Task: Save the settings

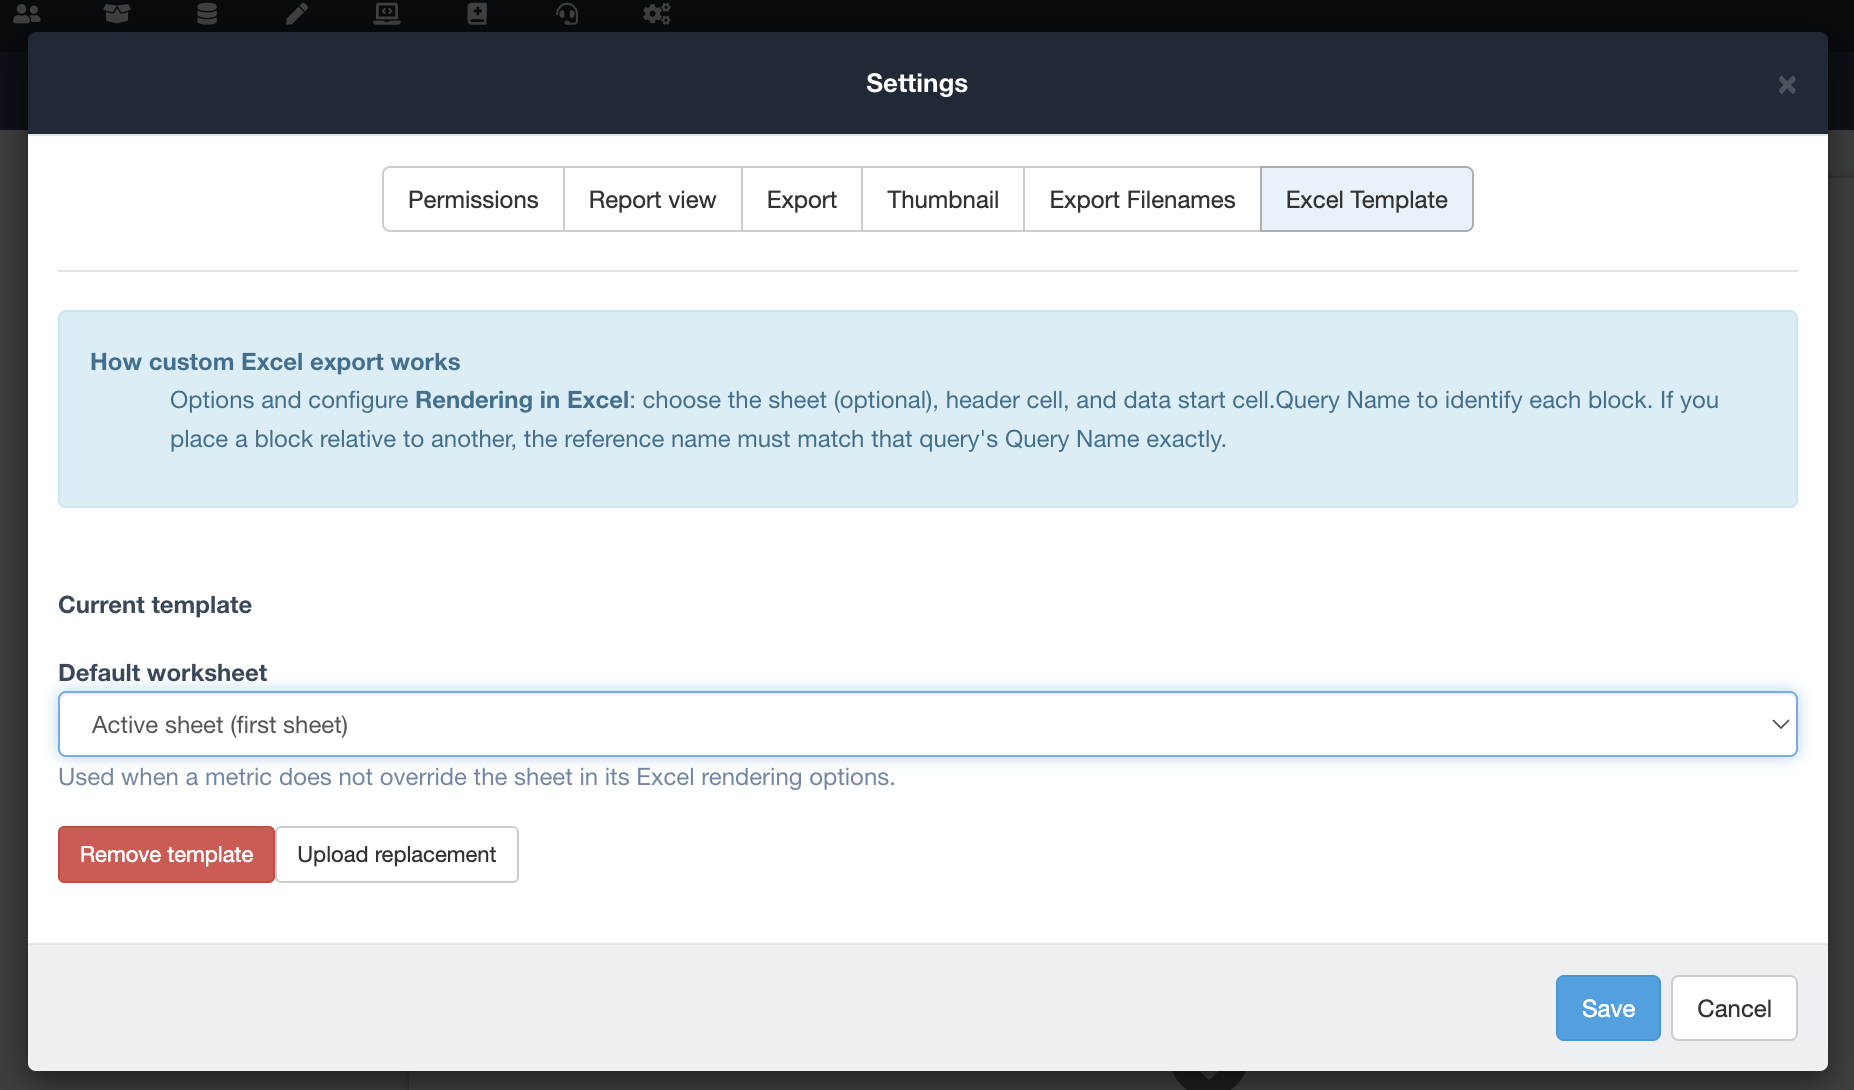Action: (1608, 1008)
